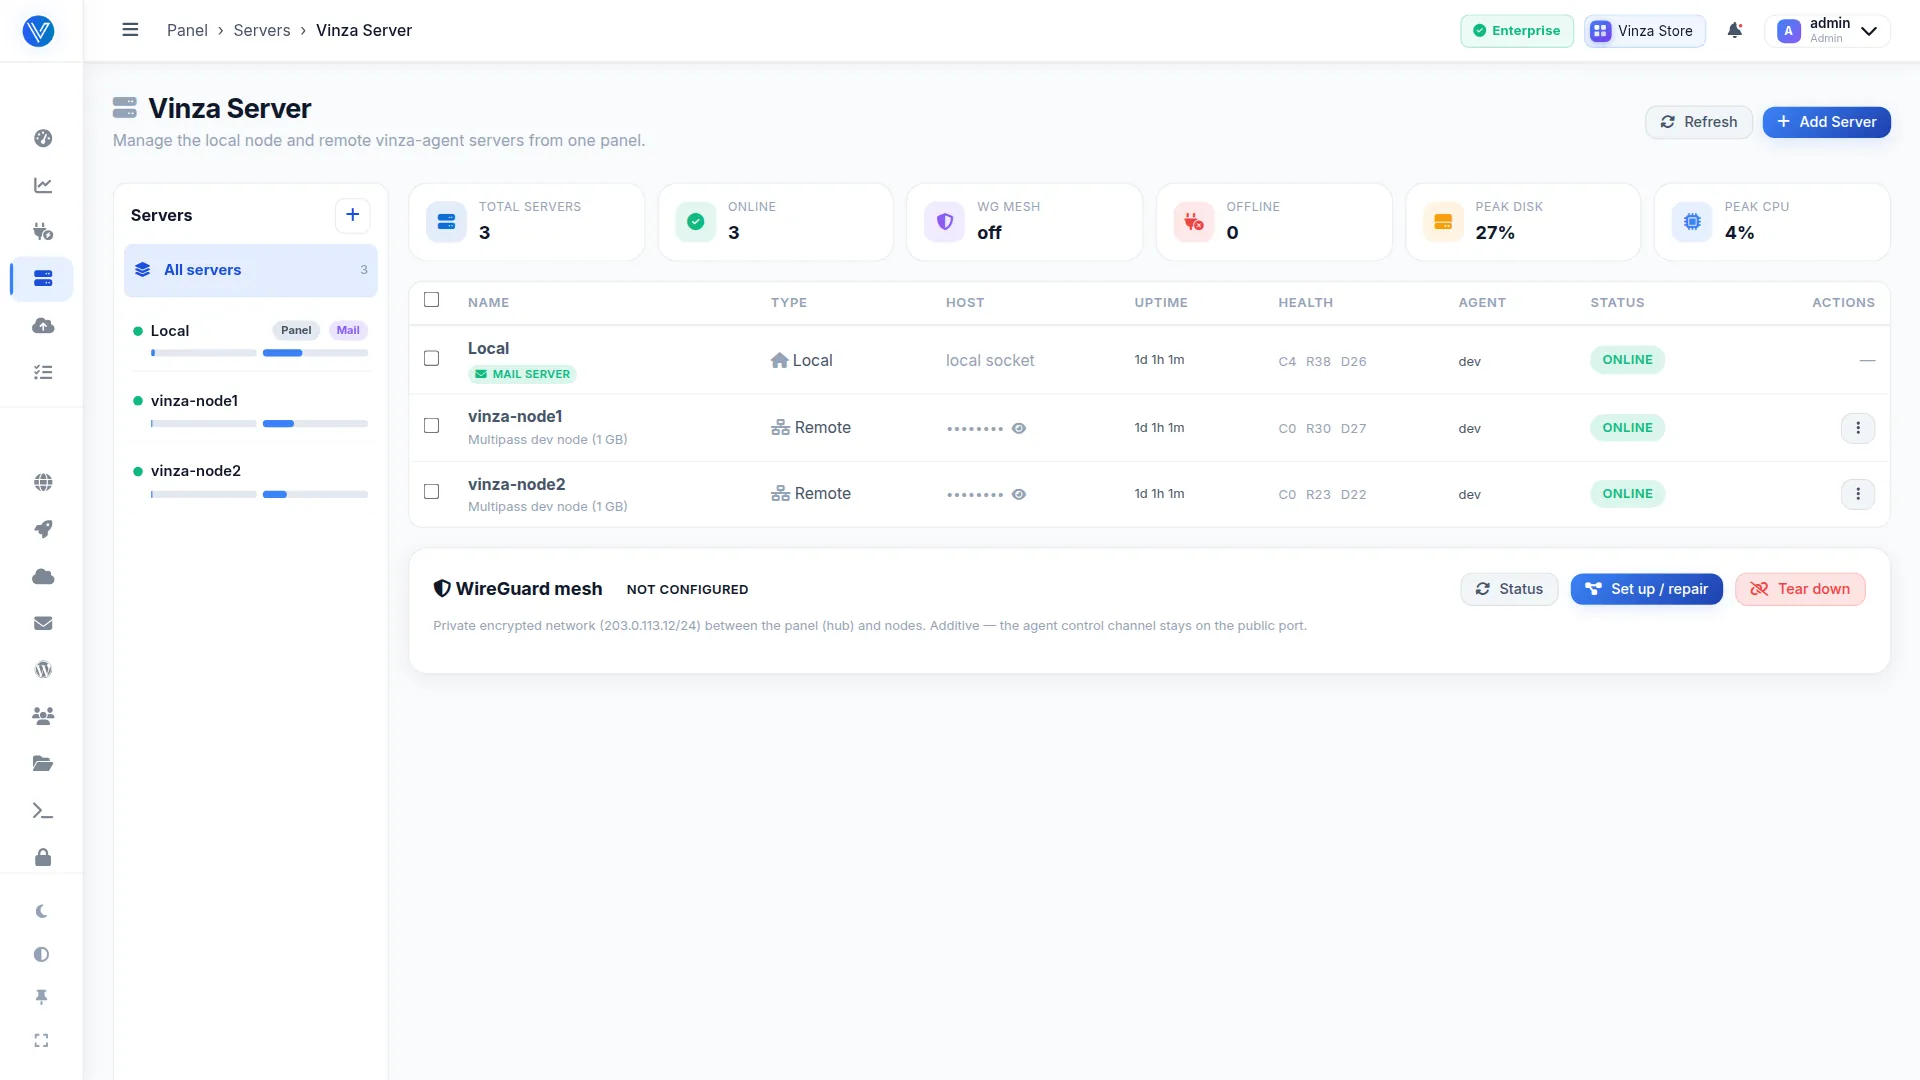The height and width of the screenshot is (1080, 1920).
Task: Click the Vinza logo icon
Action: [38, 31]
